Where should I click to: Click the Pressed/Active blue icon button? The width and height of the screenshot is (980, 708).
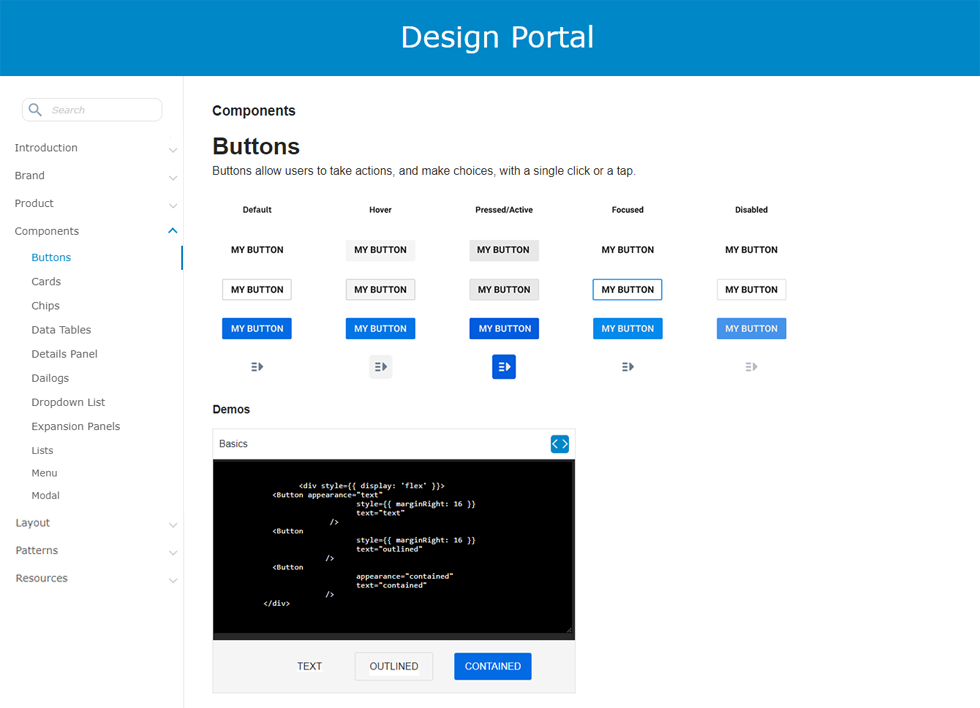504,367
